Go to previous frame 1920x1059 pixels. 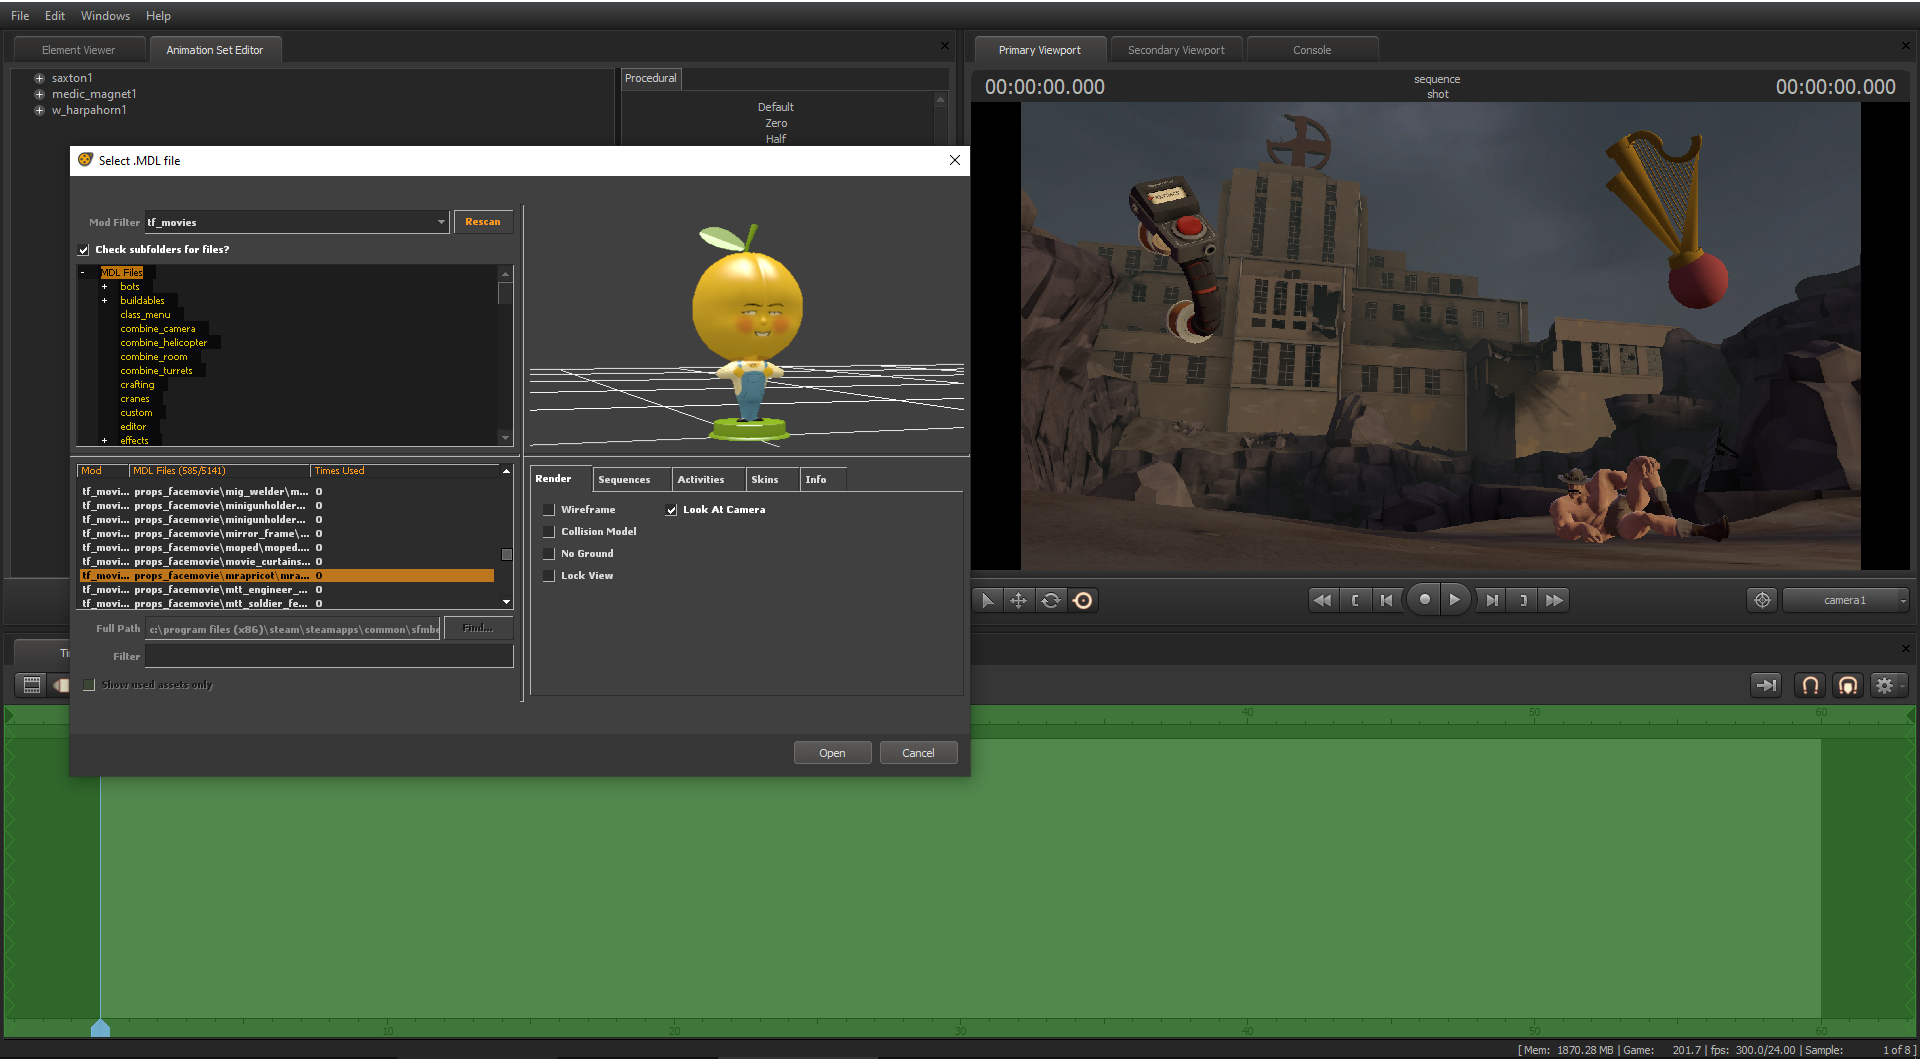[x=1386, y=600]
